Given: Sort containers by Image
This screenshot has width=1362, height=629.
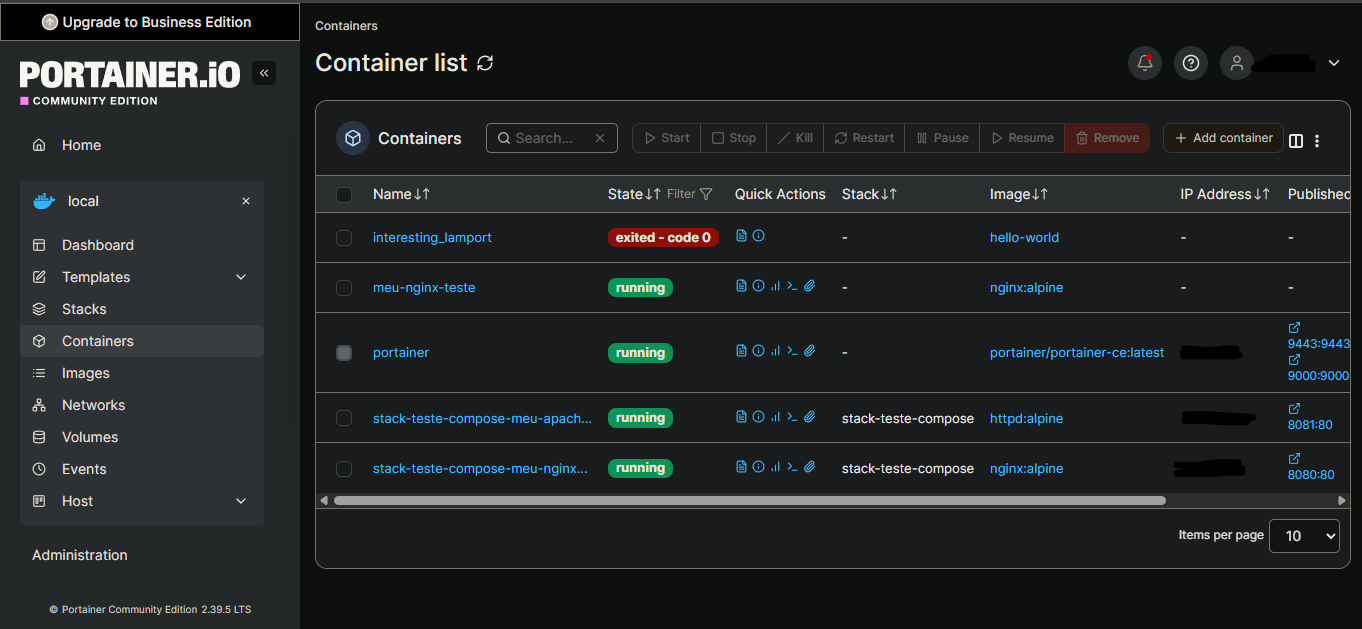Looking at the screenshot, I should 1019,194.
